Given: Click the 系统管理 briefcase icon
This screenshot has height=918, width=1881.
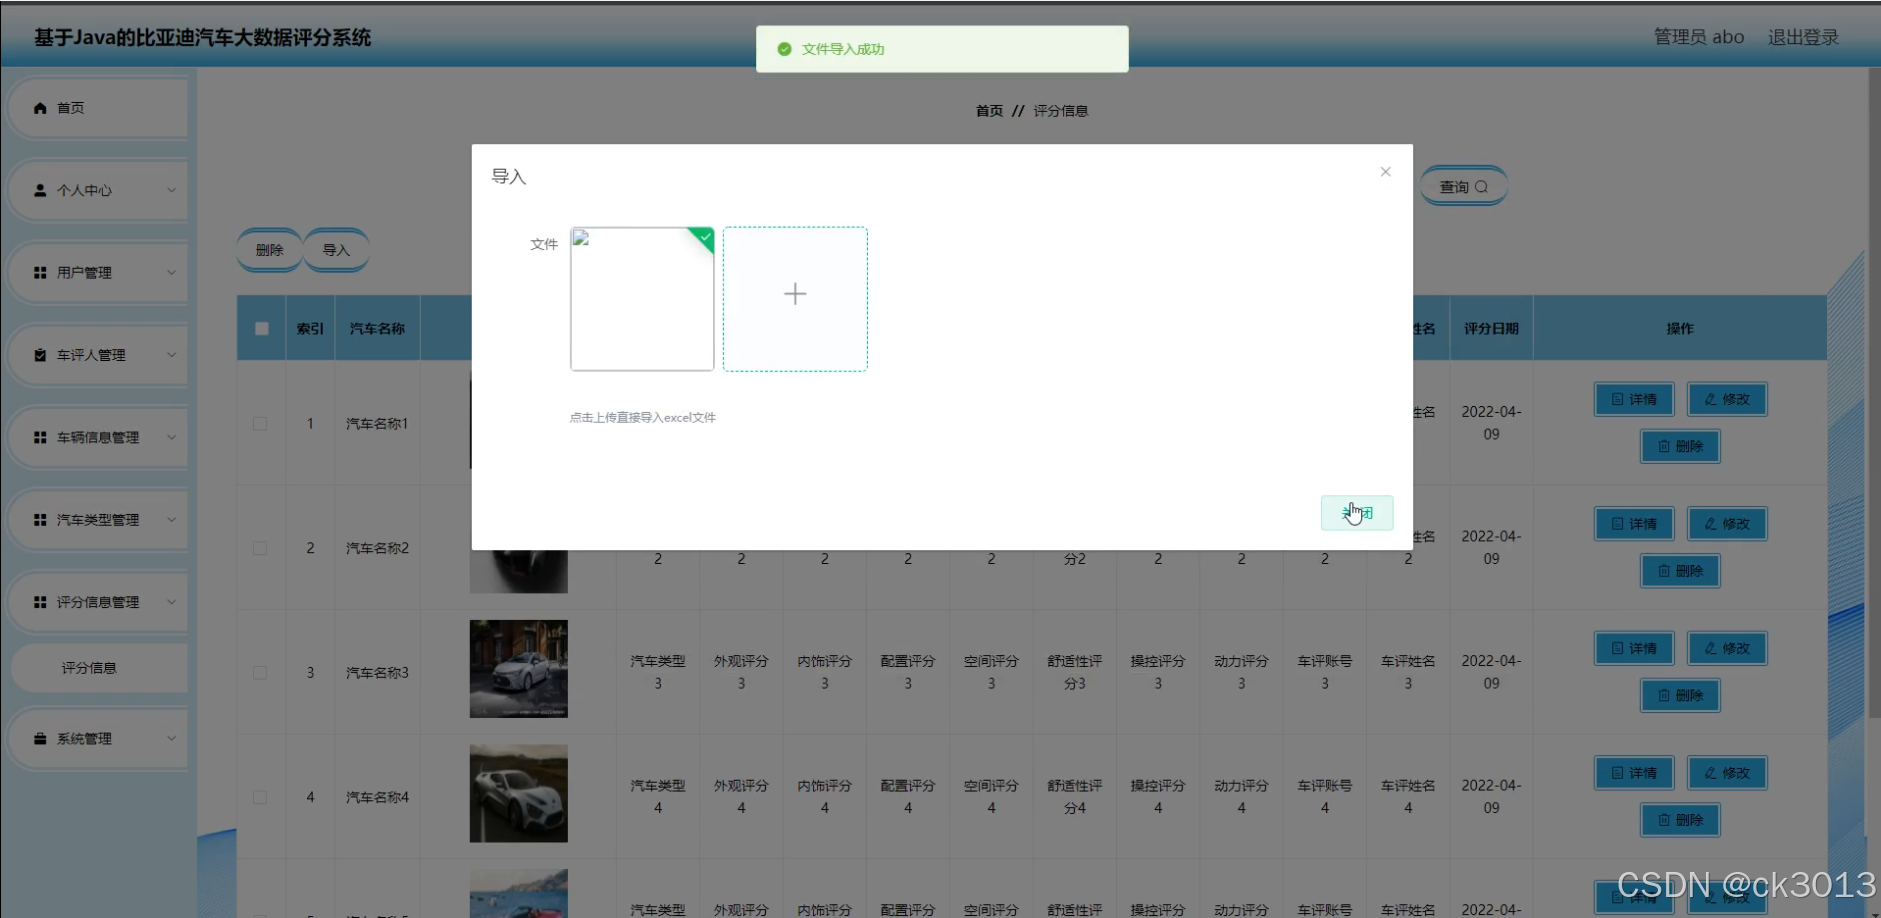Looking at the screenshot, I should point(40,739).
